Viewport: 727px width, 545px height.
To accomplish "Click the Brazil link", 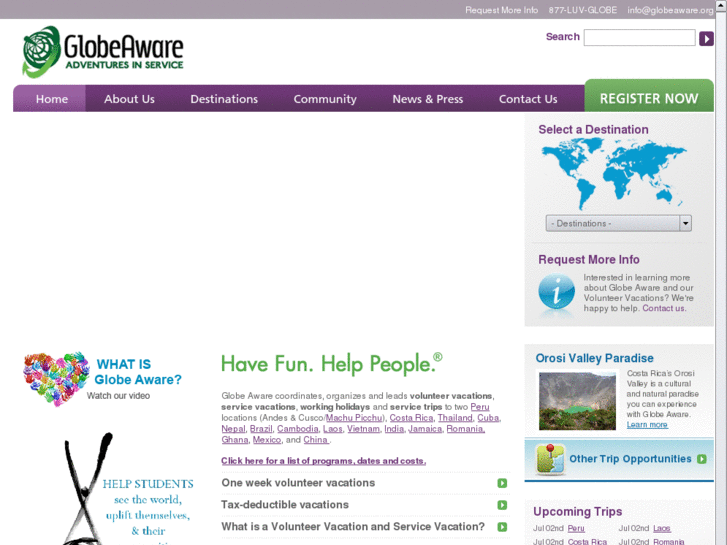I will [x=261, y=429].
